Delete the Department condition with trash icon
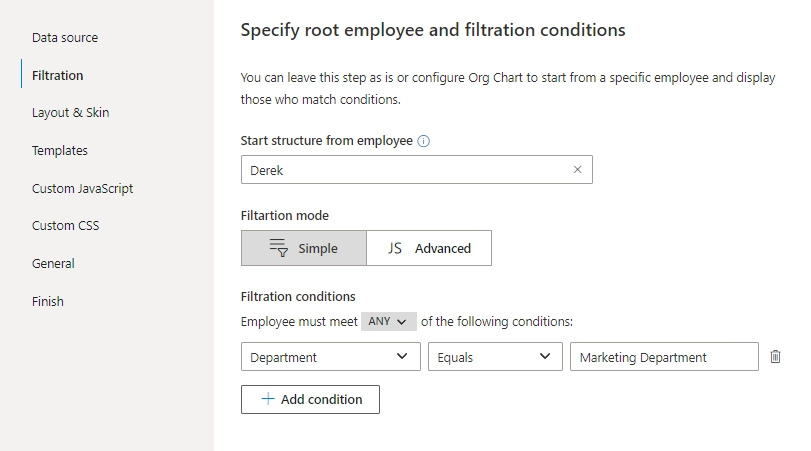The width and height of the screenshot is (811, 451). pyautogui.click(x=775, y=356)
